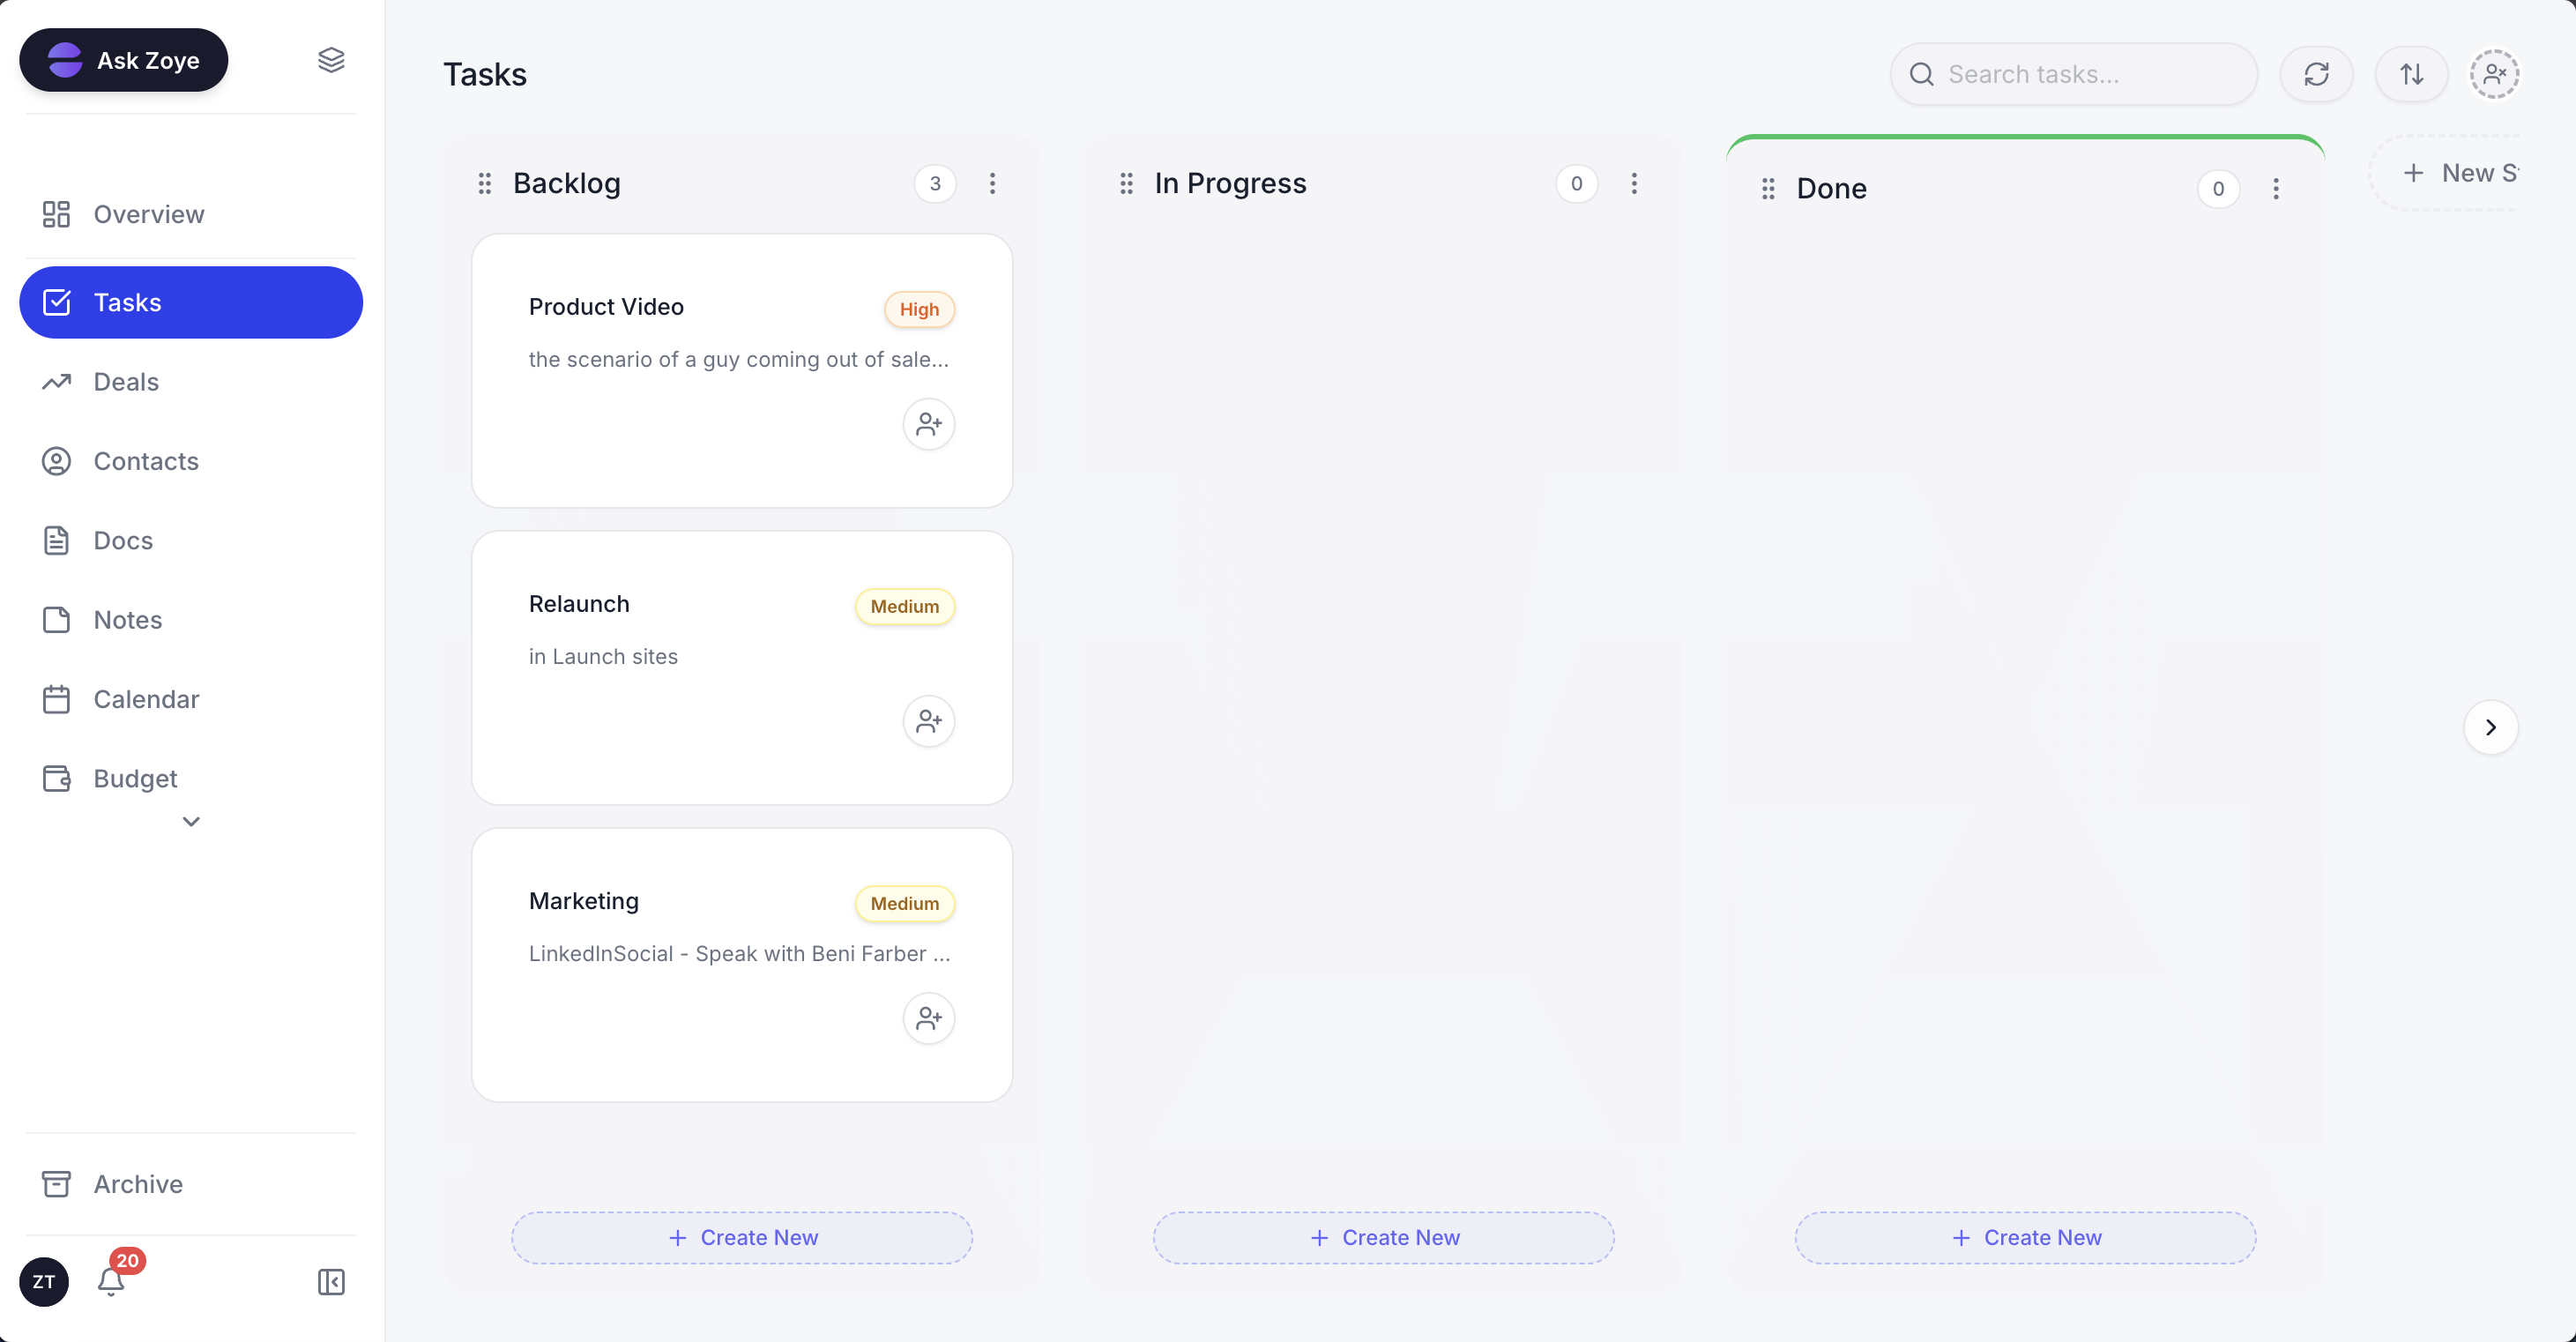
Task: Go to Deals in sidebar
Action: [x=126, y=382]
